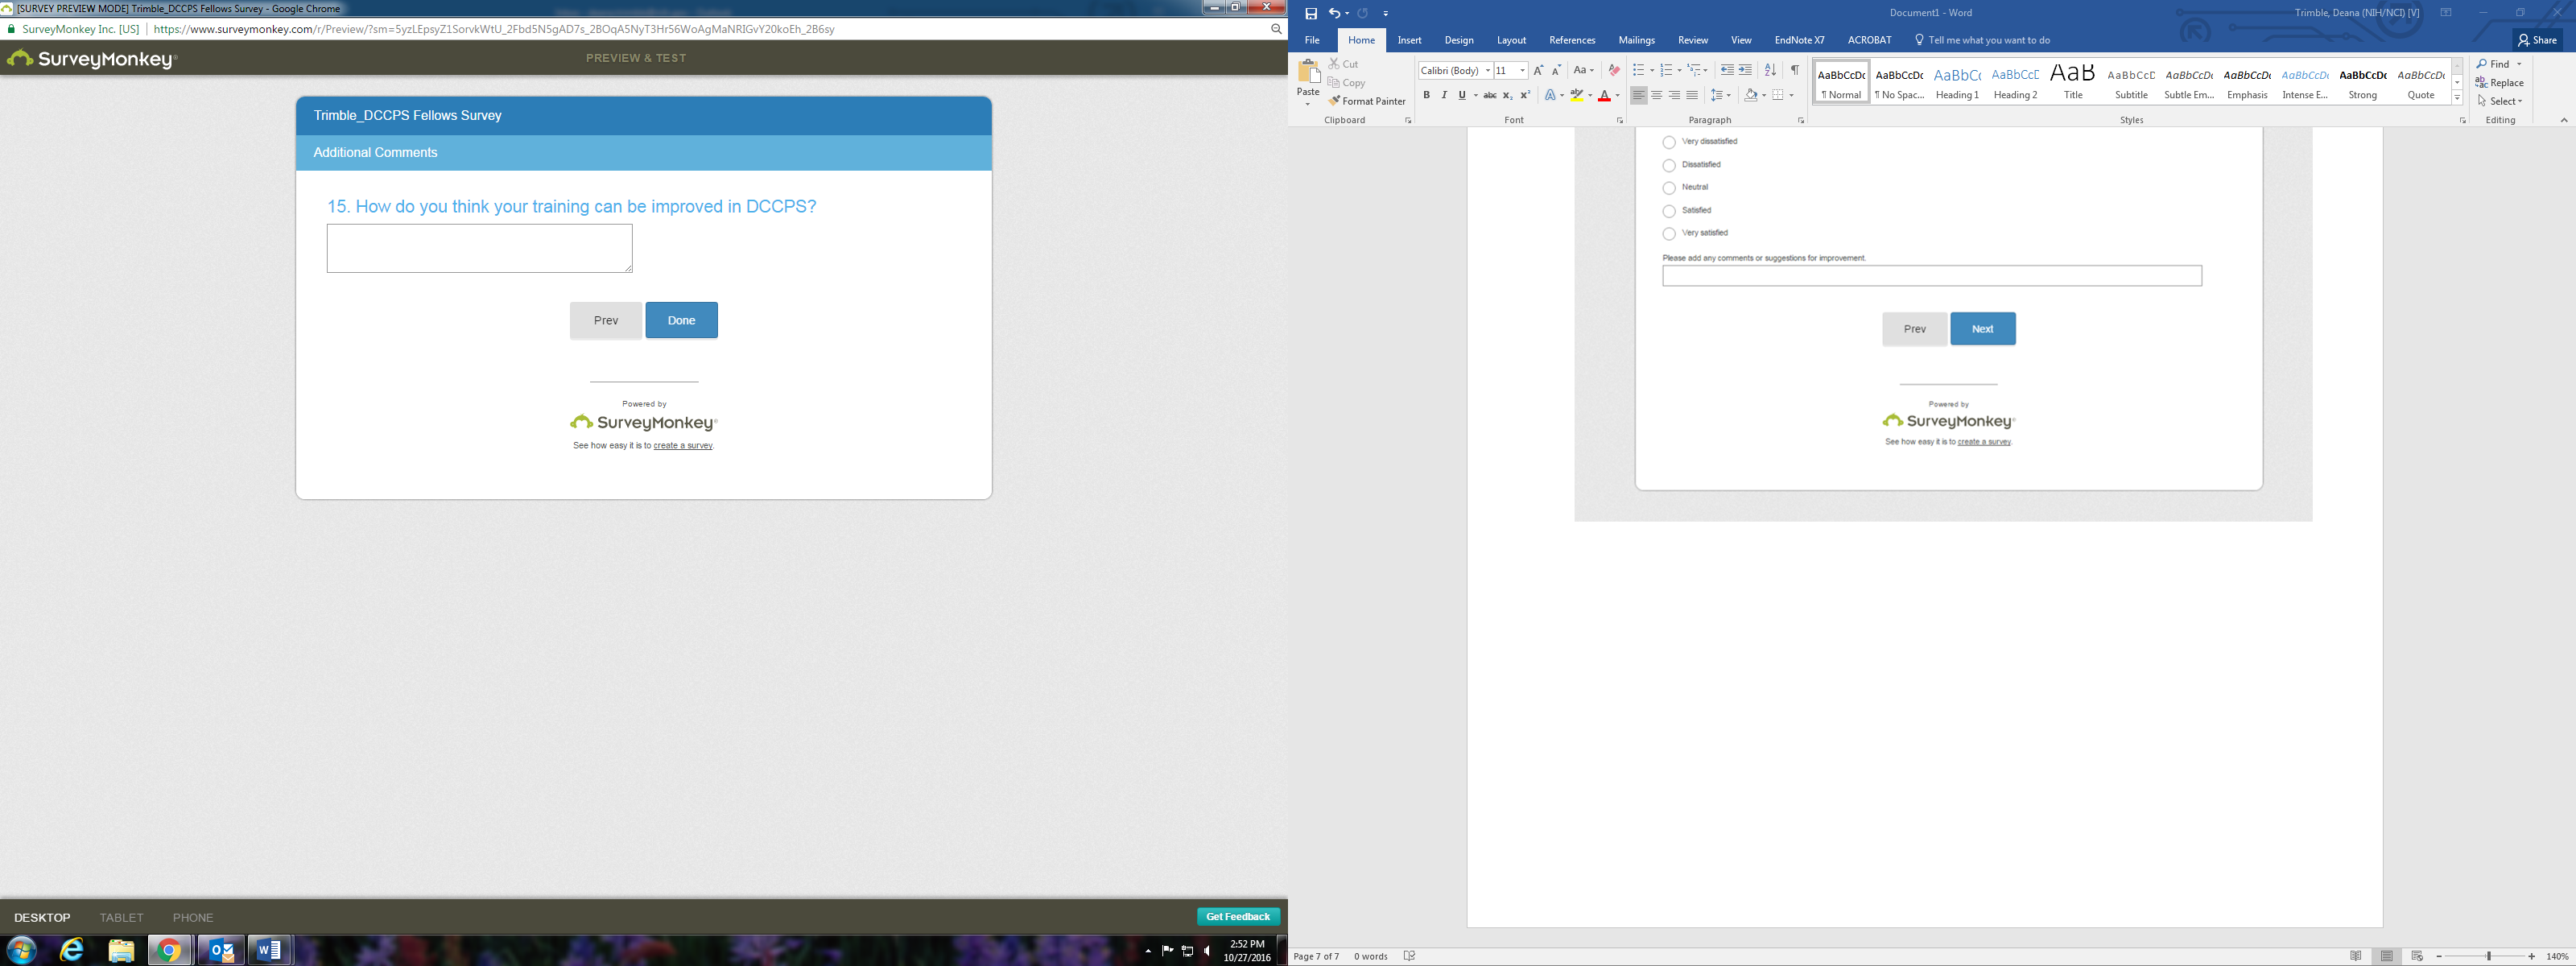Click the Sort icon in the Paragraph group
Viewport: 2576px width, 966px height.
click(x=1770, y=70)
